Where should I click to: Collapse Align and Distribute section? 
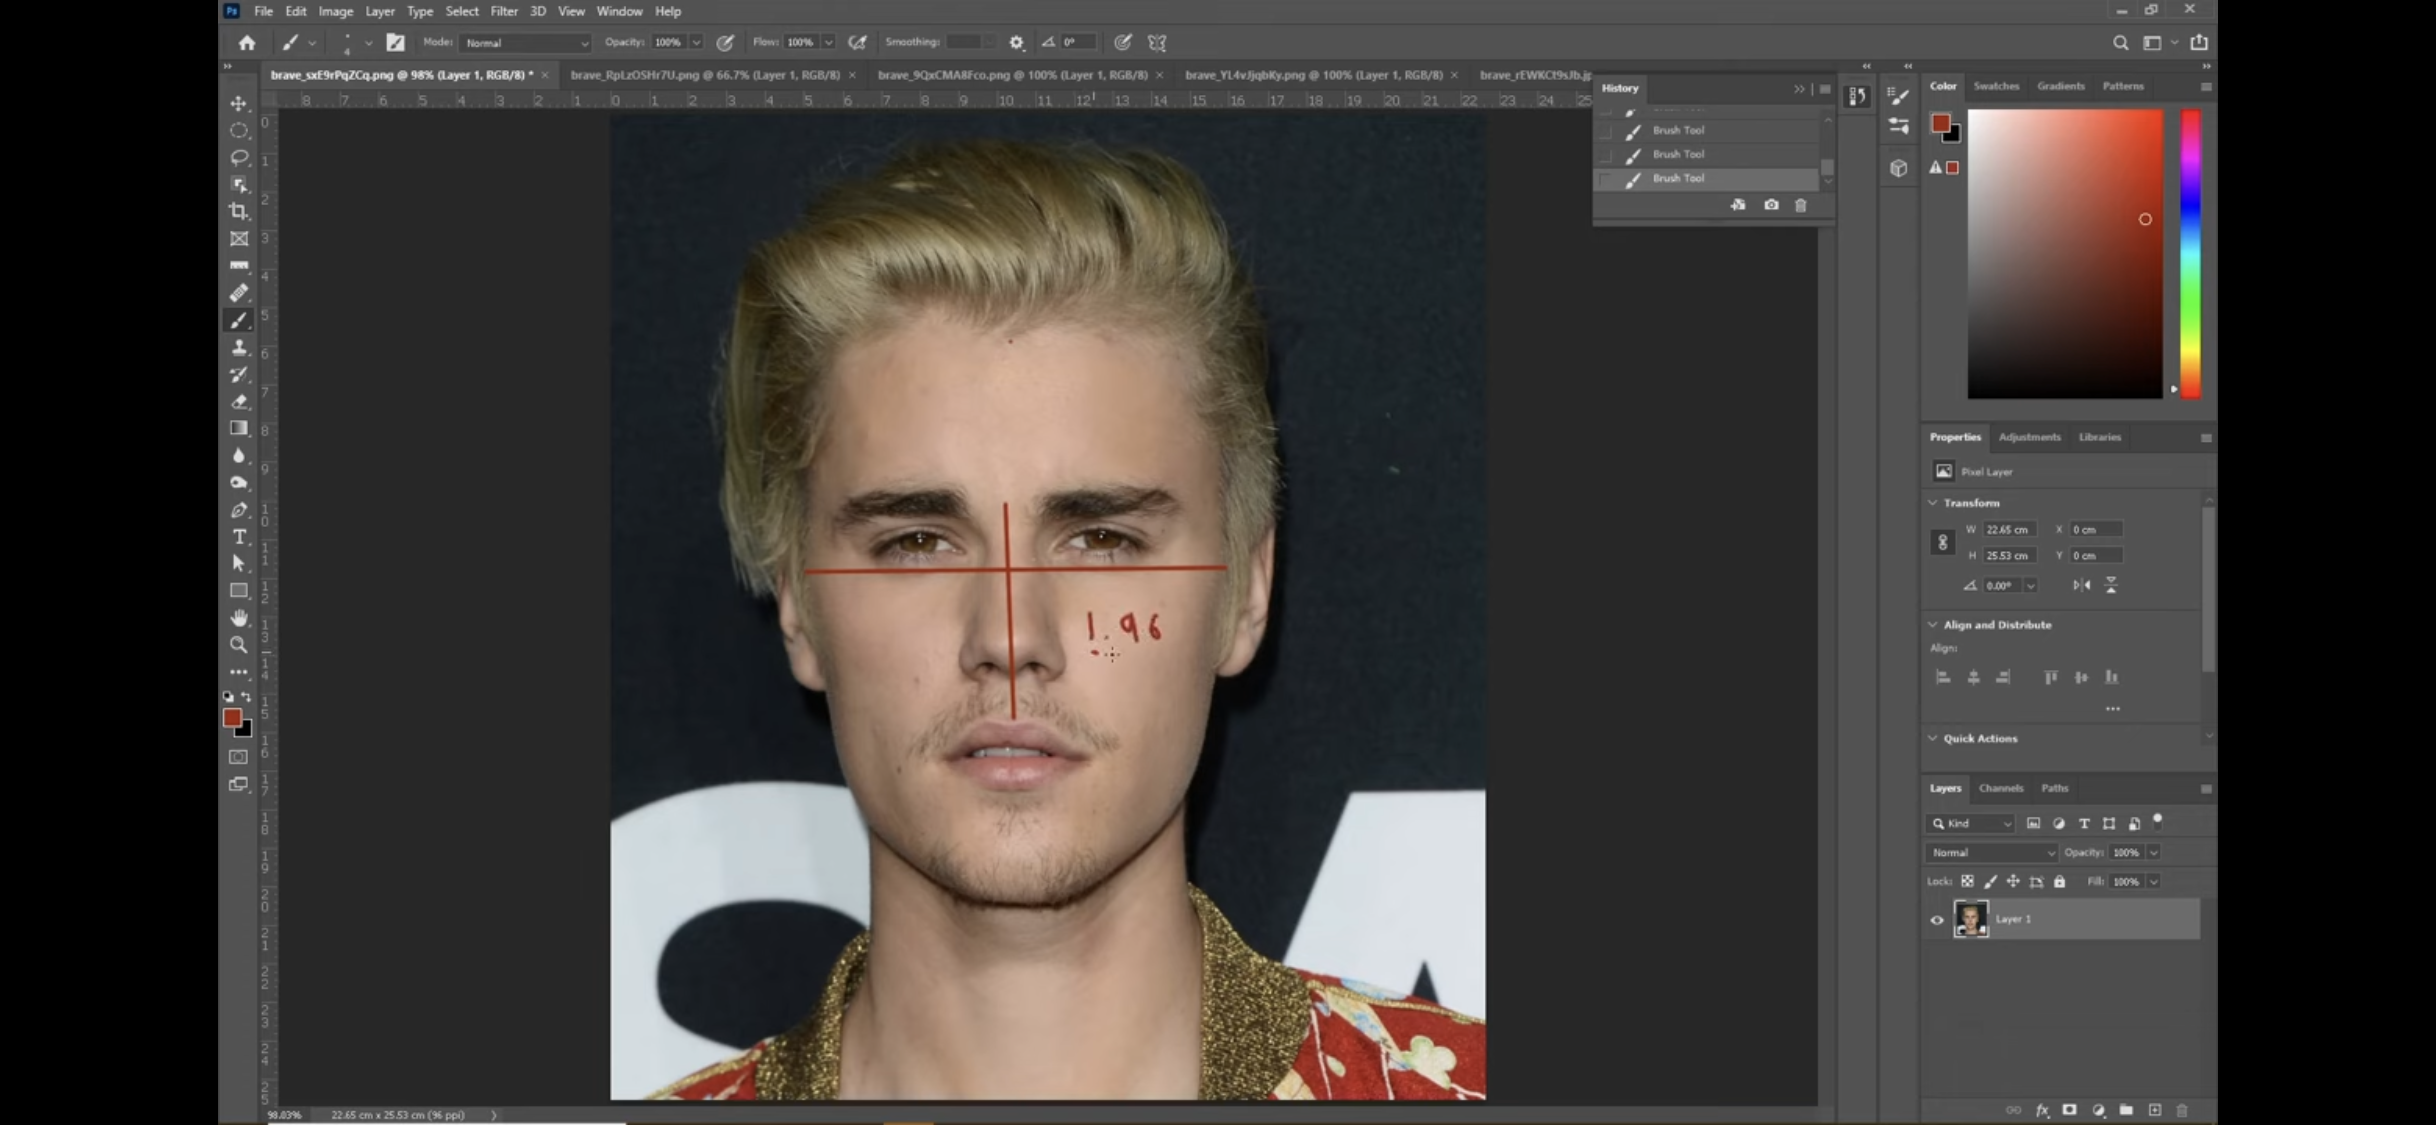click(1933, 625)
